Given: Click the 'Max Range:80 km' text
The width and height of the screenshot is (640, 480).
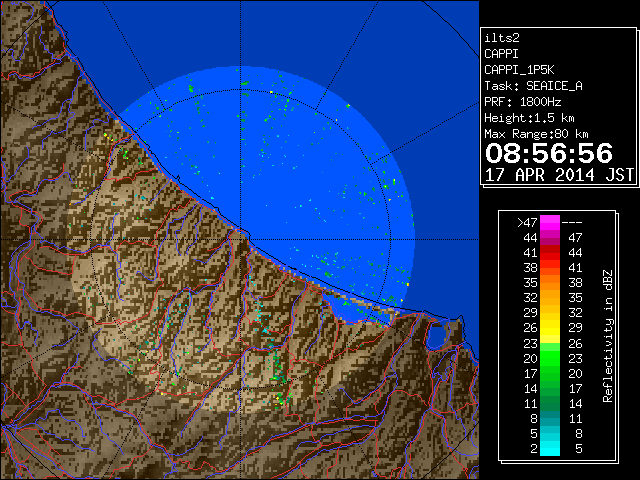Looking at the screenshot, I should (x=536, y=134).
